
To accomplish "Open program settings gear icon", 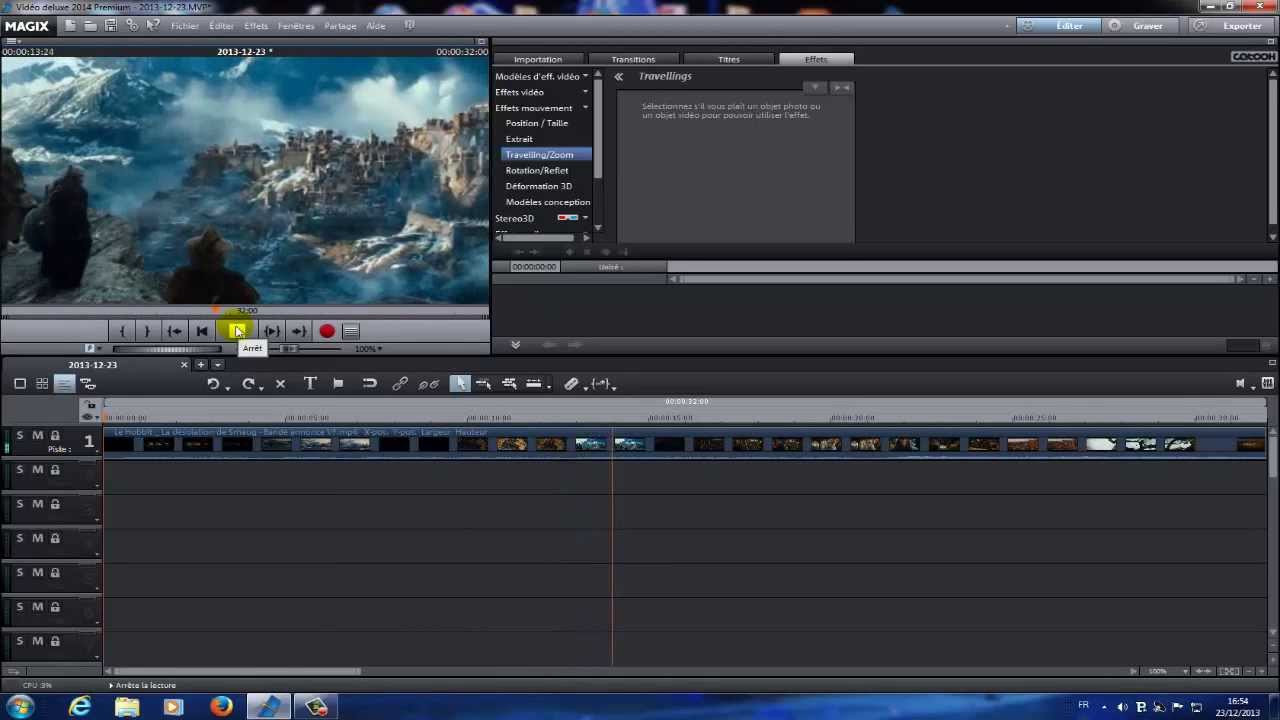I will click(x=132, y=25).
